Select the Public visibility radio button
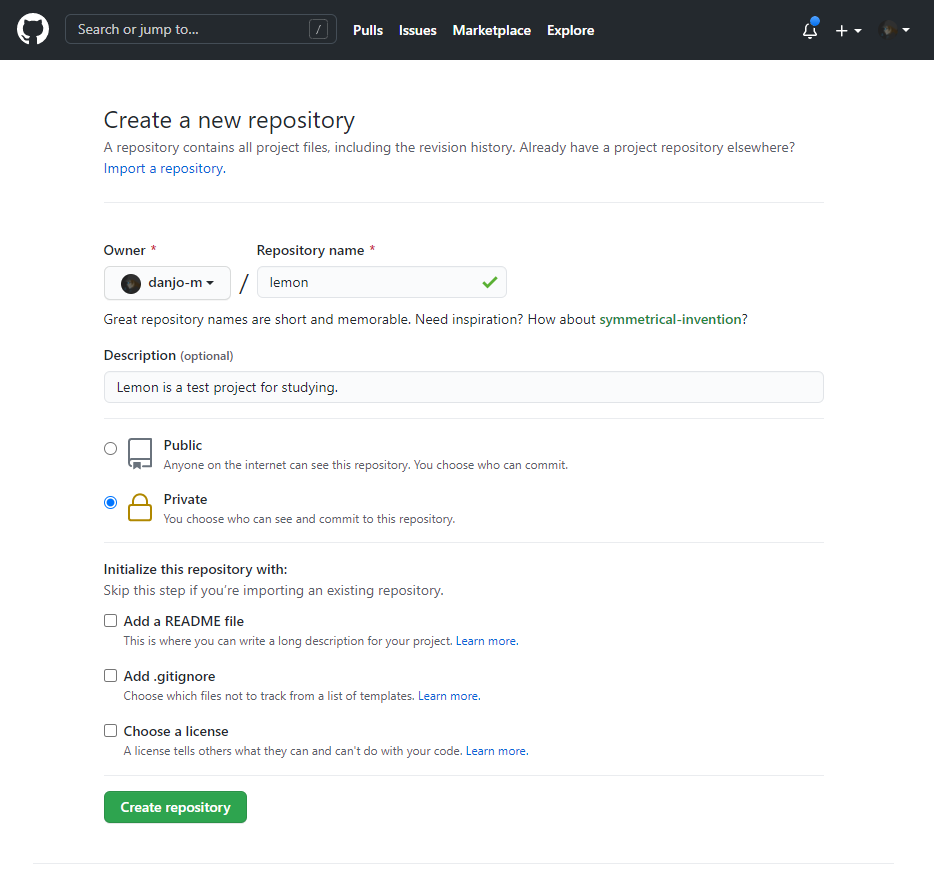The width and height of the screenshot is (934, 869). [x=110, y=448]
